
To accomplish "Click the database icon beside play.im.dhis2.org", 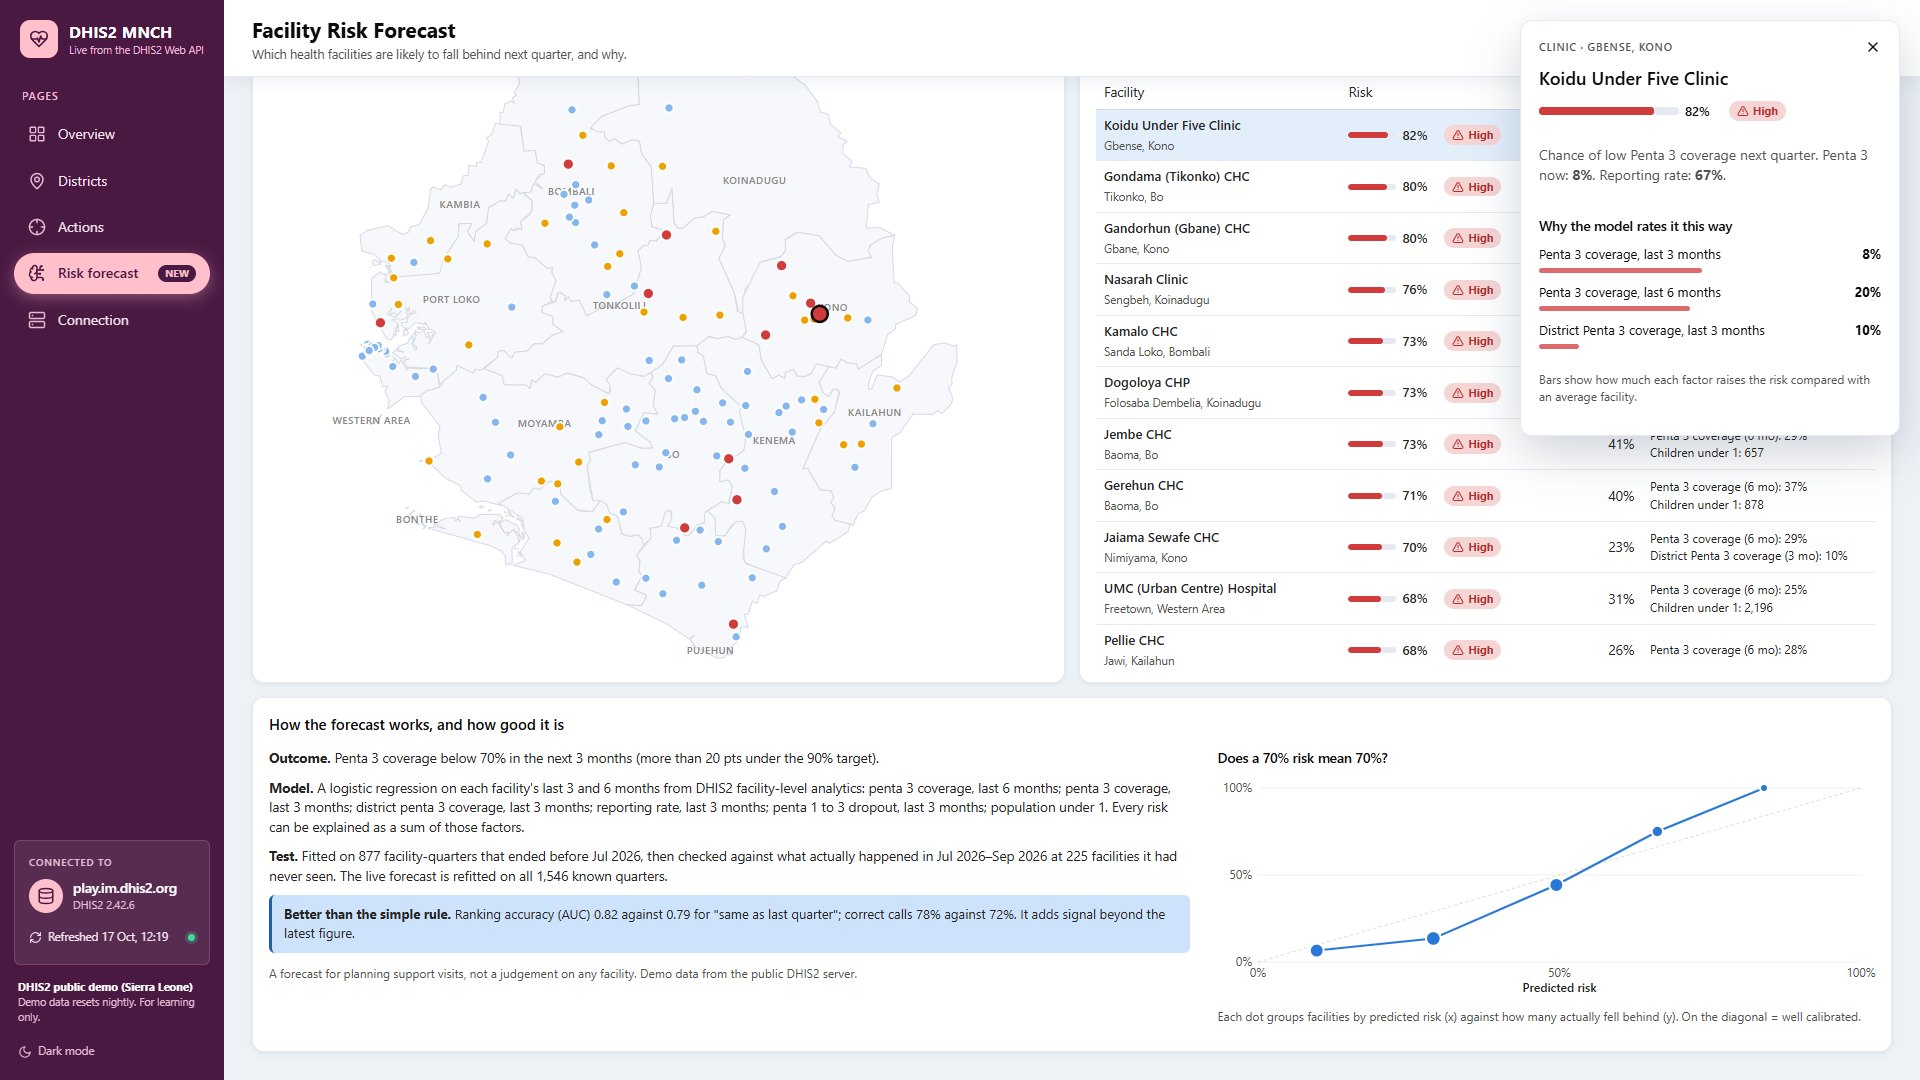I will coord(45,896).
